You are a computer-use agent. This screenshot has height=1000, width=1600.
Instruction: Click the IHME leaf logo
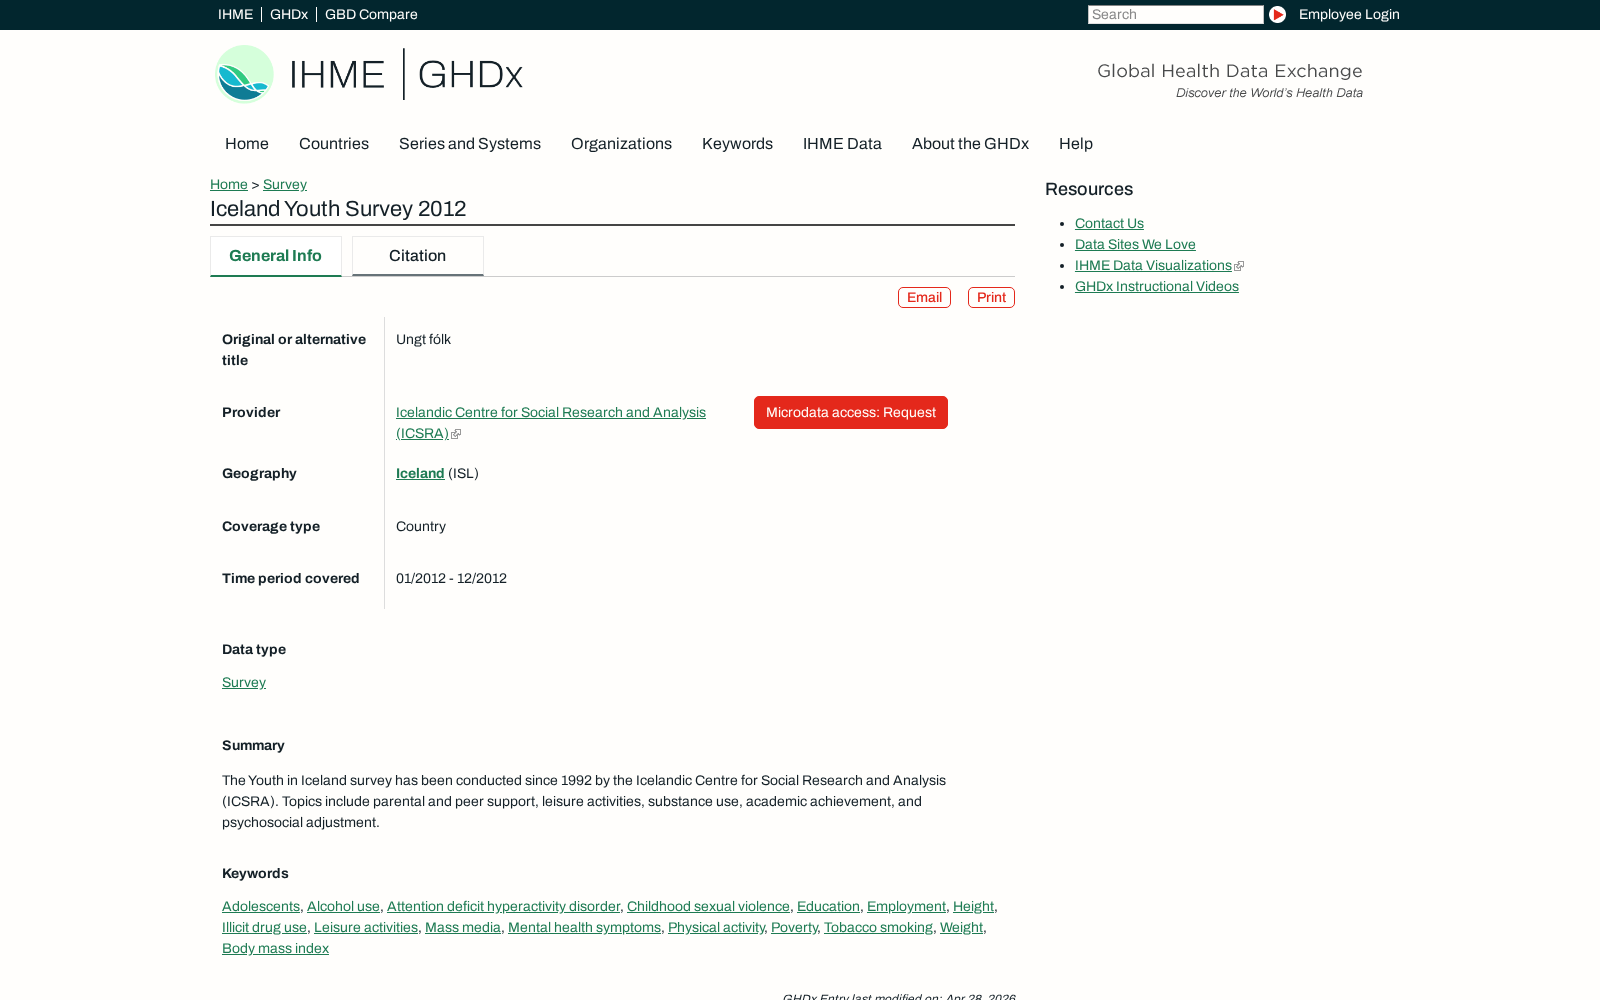click(x=245, y=74)
